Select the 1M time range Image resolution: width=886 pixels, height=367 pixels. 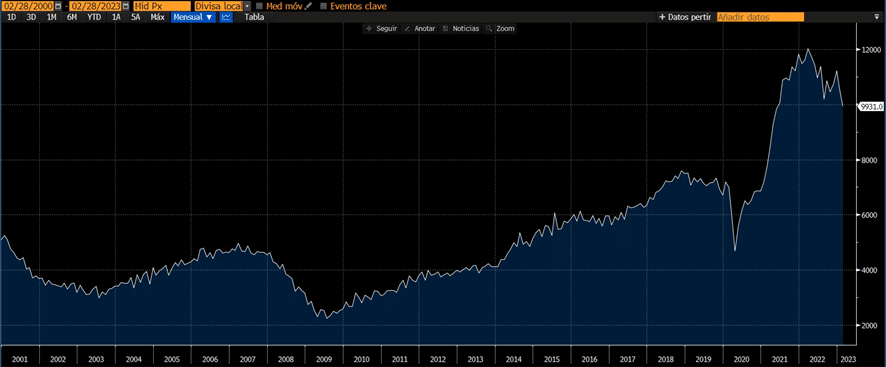tap(51, 17)
